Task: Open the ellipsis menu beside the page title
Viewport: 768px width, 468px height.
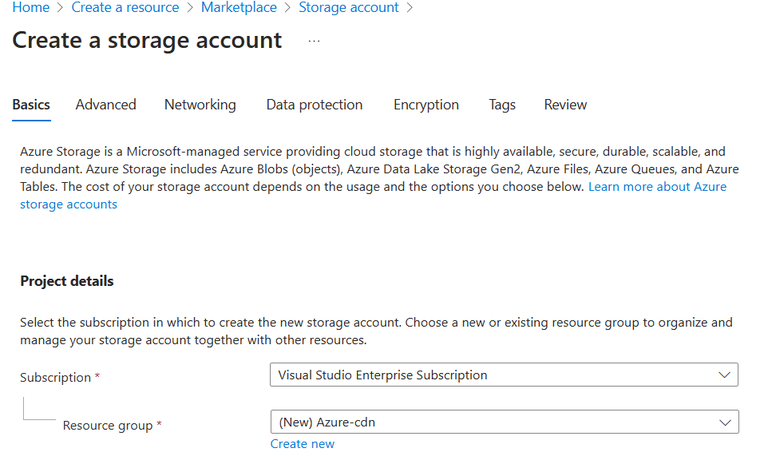Action: tap(314, 41)
